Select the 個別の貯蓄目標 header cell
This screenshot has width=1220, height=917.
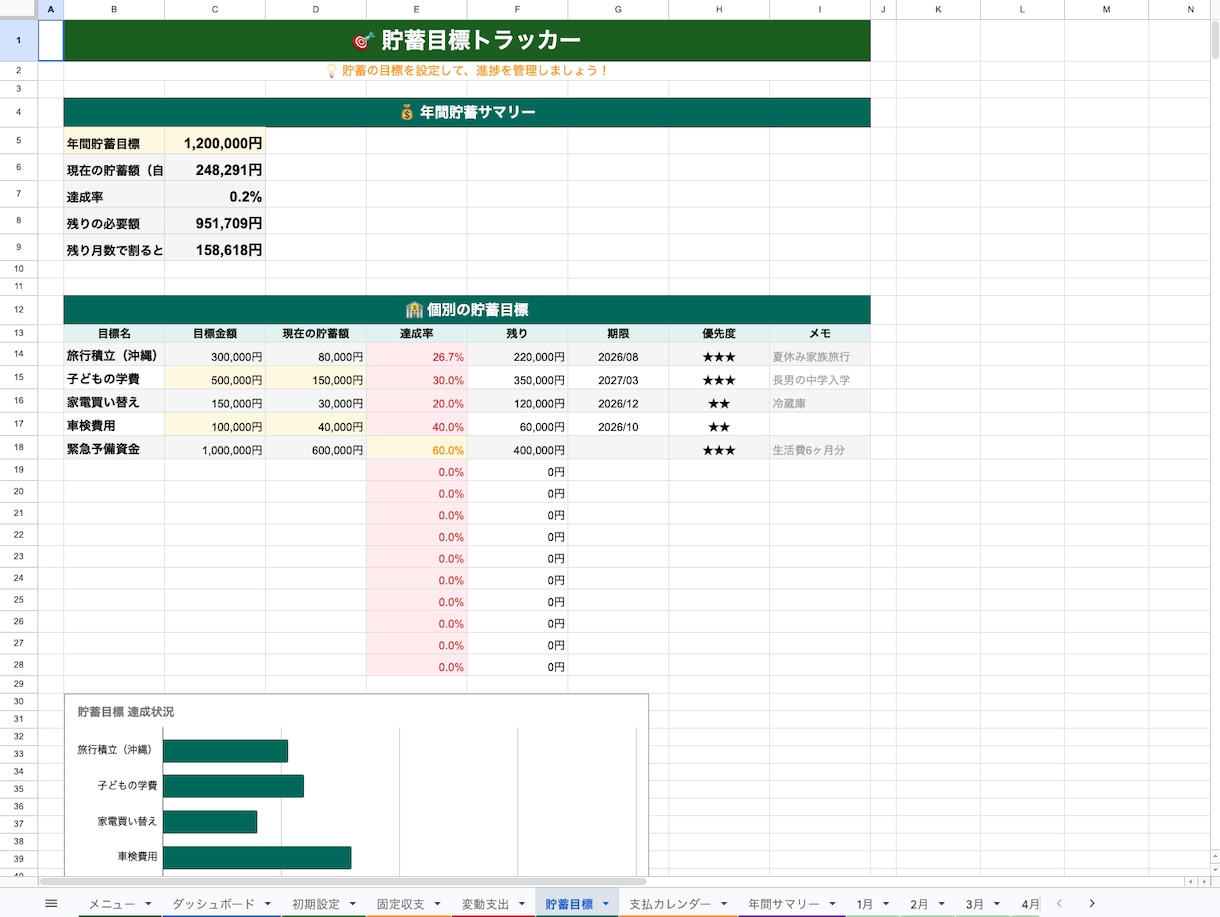pos(467,310)
